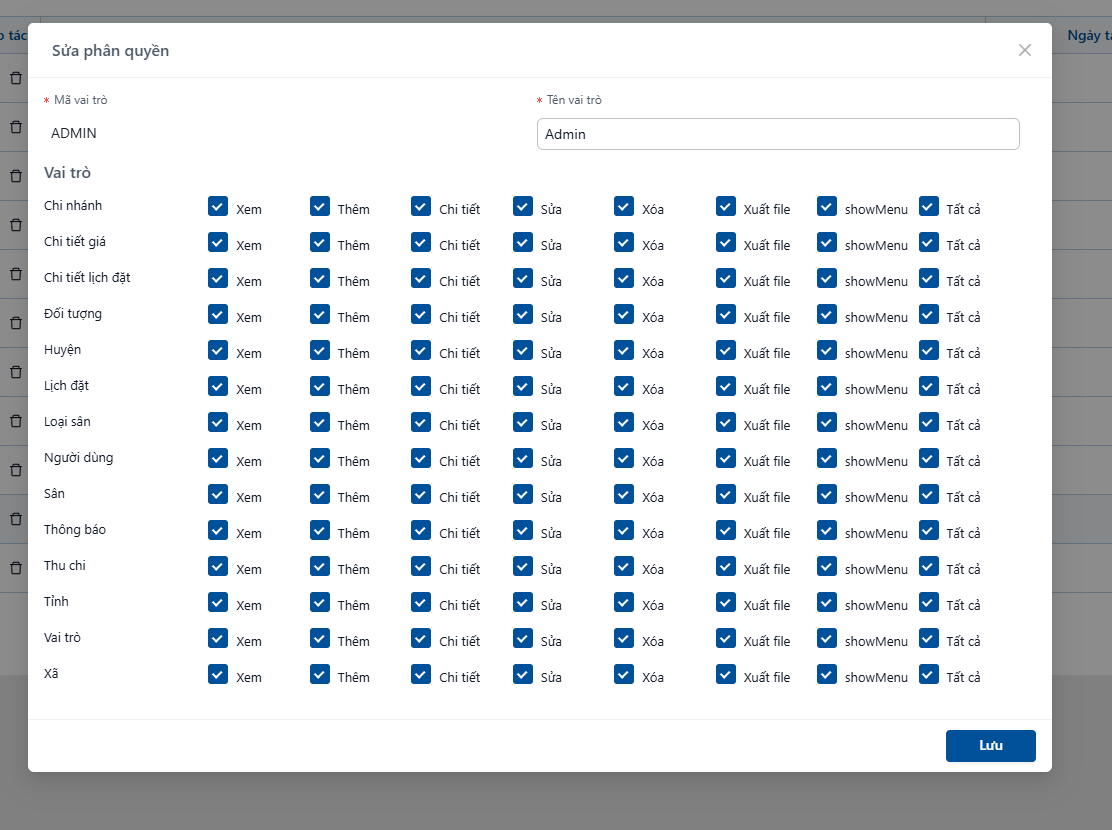Uncheck showMenu for Xã
This screenshot has width=1112, height=830.
[x=826, y=675]
